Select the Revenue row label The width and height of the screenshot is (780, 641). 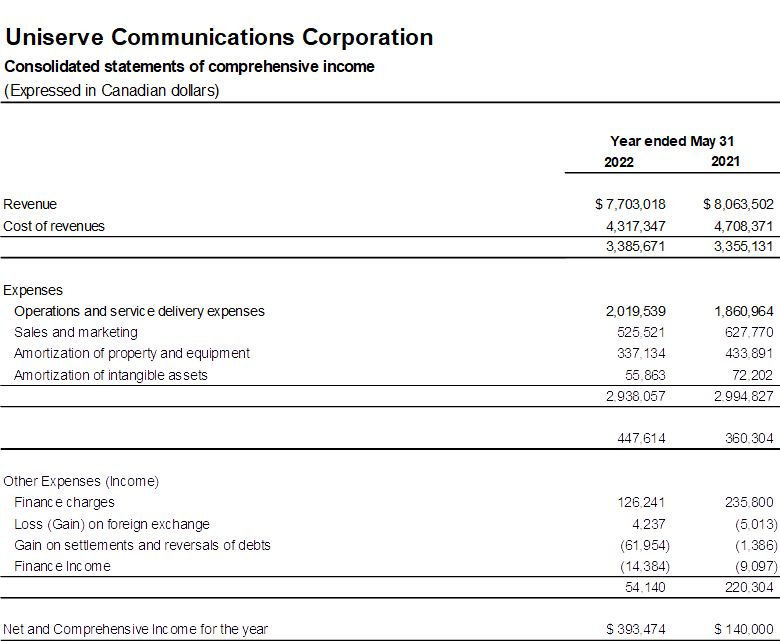coord(30,204)
